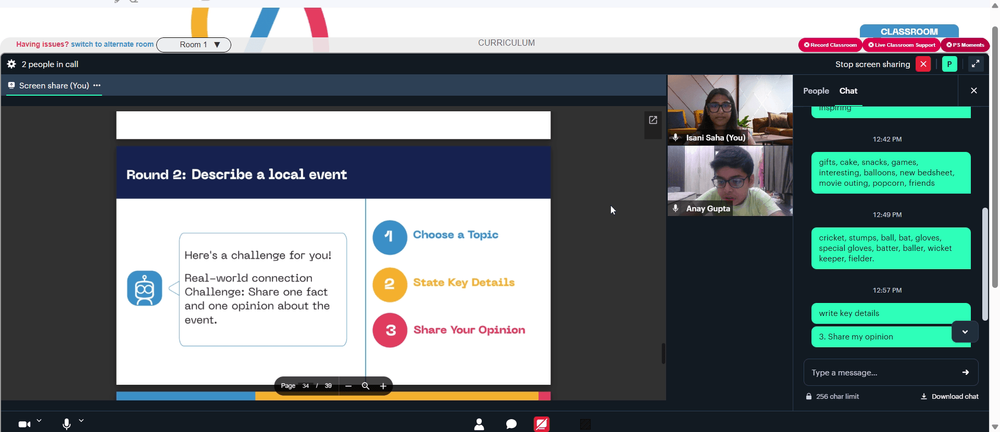Click switch to alternate room link
Viewport: 1000px width, 432px height.
112,45
